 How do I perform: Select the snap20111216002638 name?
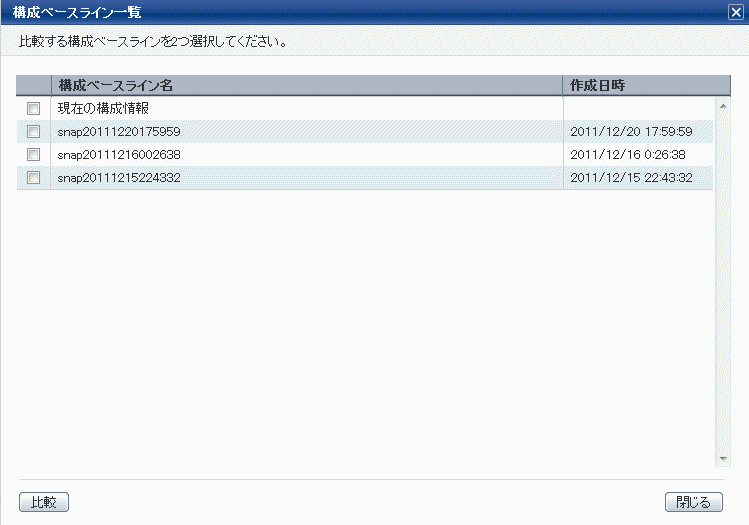tap(119, 155)
